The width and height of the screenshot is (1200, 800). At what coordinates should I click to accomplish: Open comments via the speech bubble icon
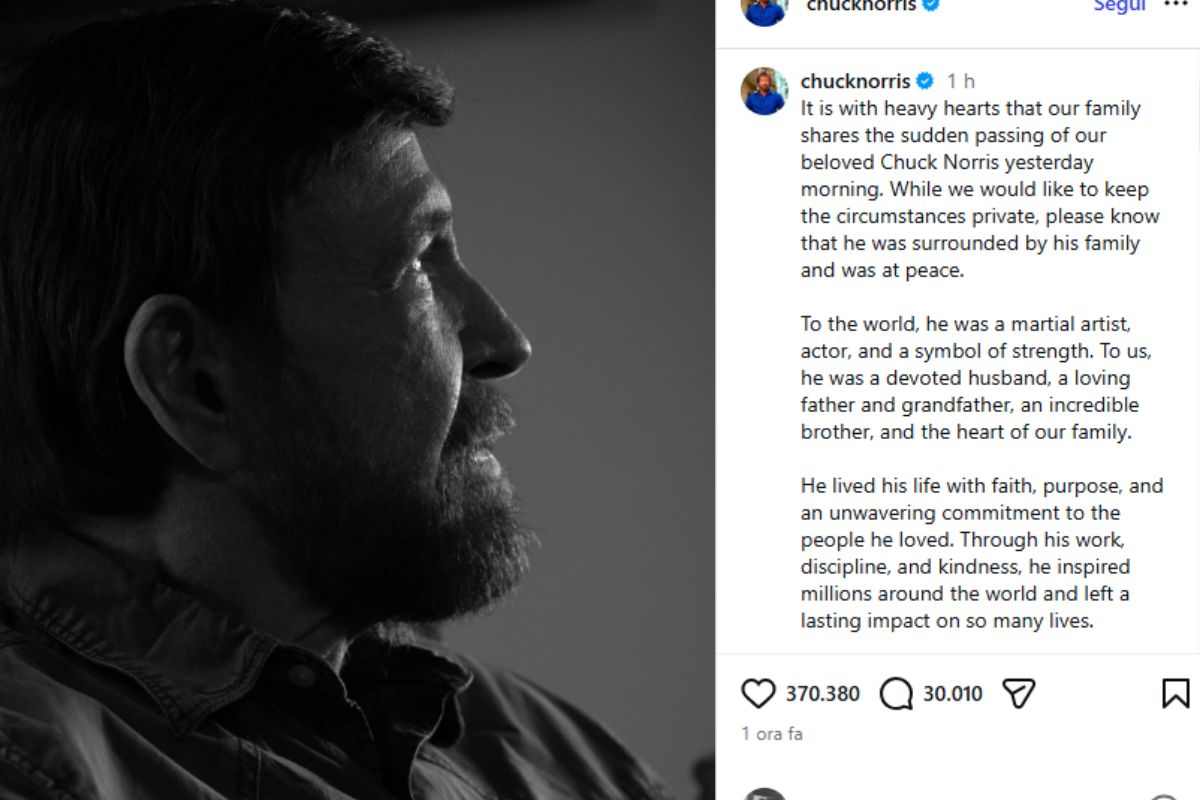click(x=896, y=694)
